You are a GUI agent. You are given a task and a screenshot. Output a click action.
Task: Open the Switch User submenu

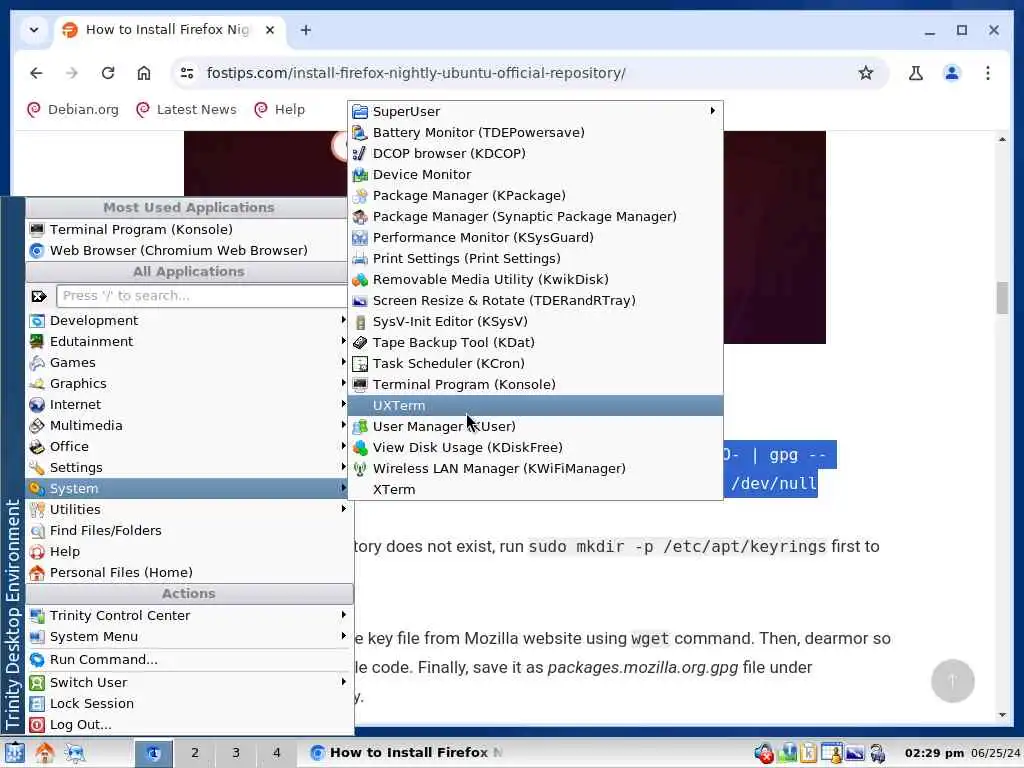pos(189,682)
